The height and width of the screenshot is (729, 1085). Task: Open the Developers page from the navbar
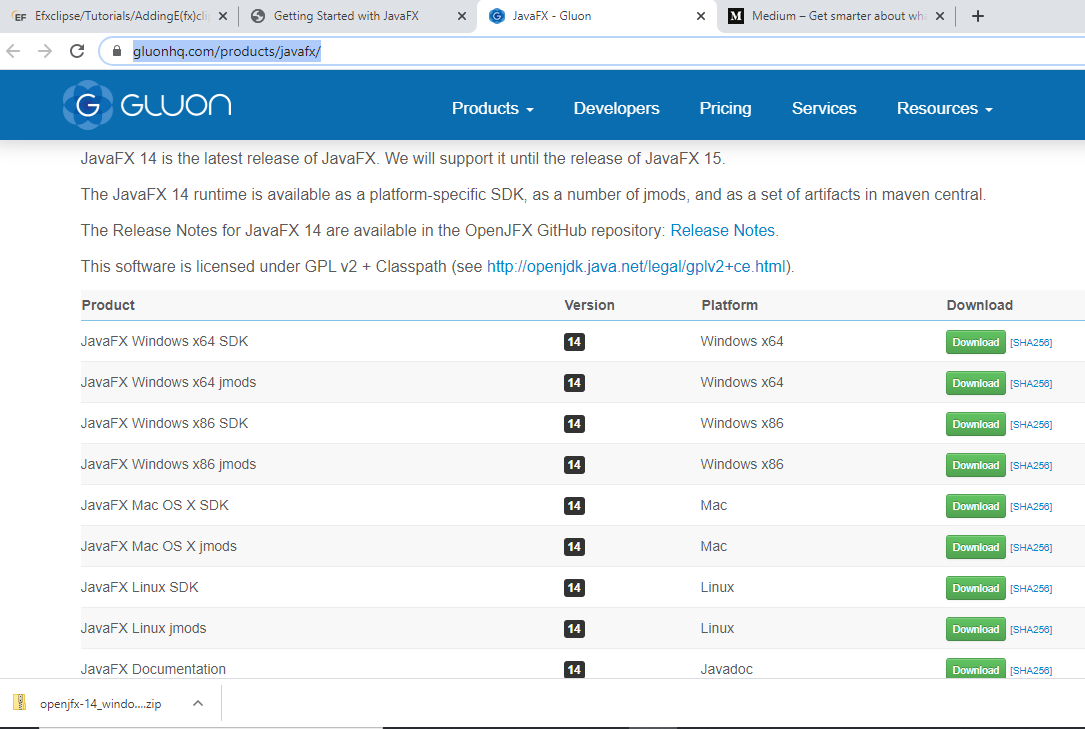coord(616,108)
